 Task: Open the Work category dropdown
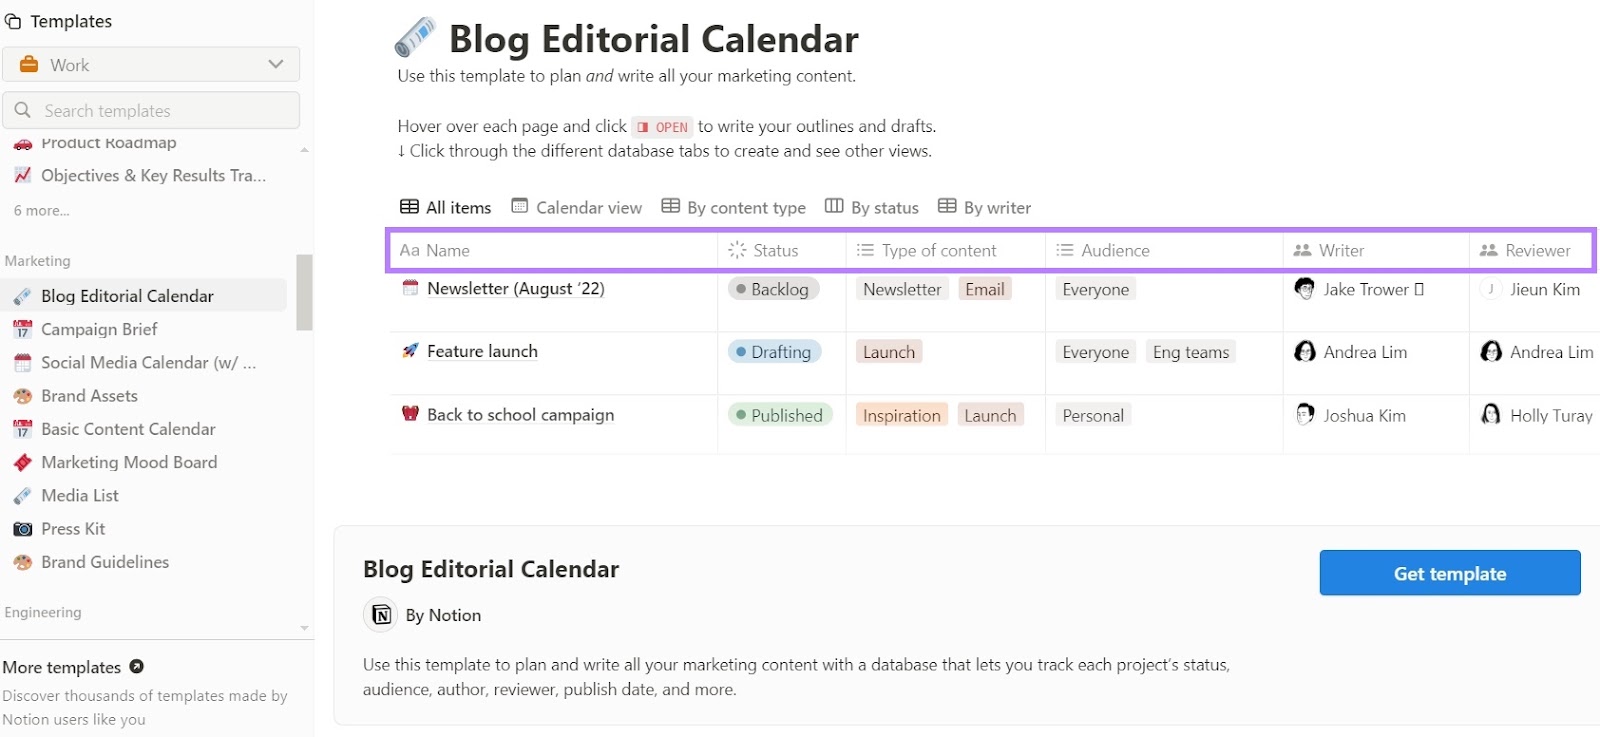point(151,65)
